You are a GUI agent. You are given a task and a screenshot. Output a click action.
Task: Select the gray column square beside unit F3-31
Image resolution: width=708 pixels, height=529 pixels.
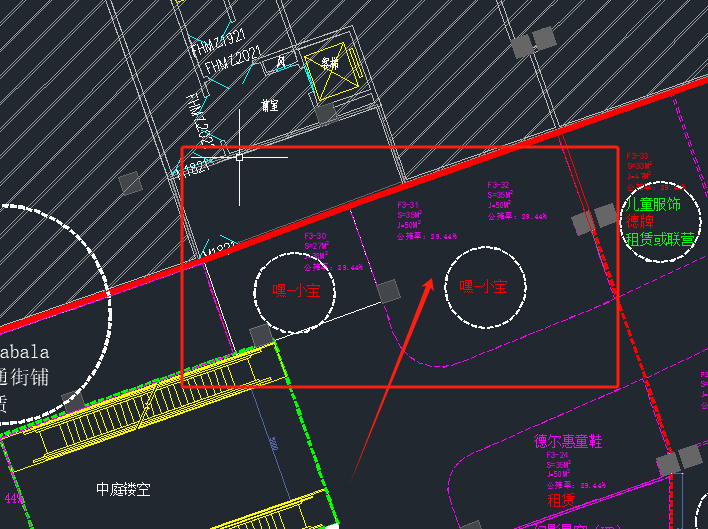point(389,291)
